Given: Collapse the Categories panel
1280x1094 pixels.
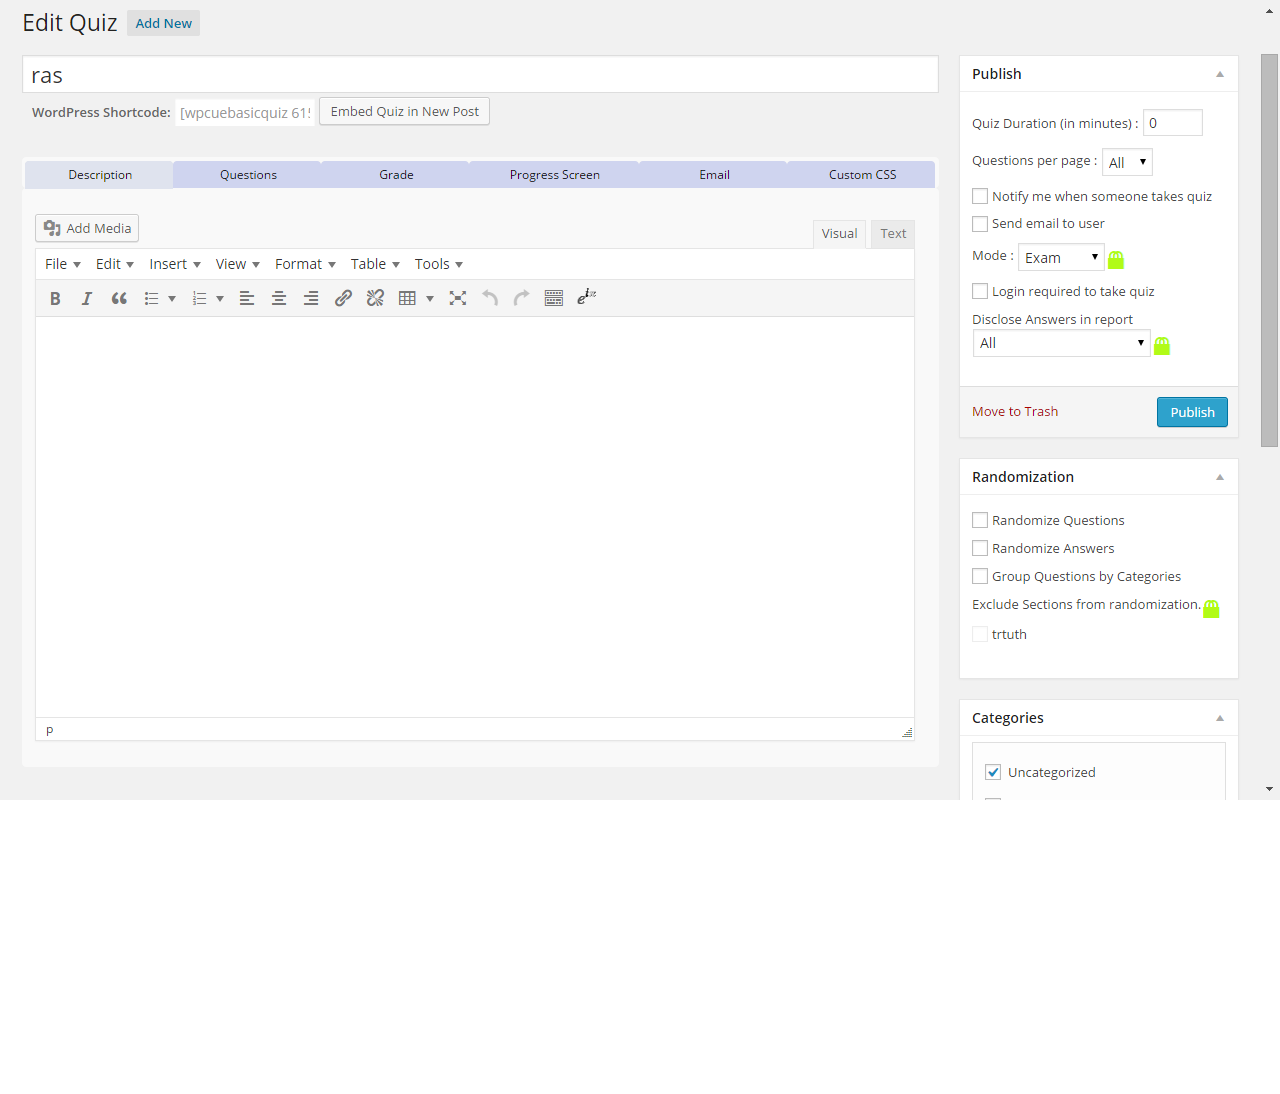Looking at the screenshot, I should [x=1220, y=718].
